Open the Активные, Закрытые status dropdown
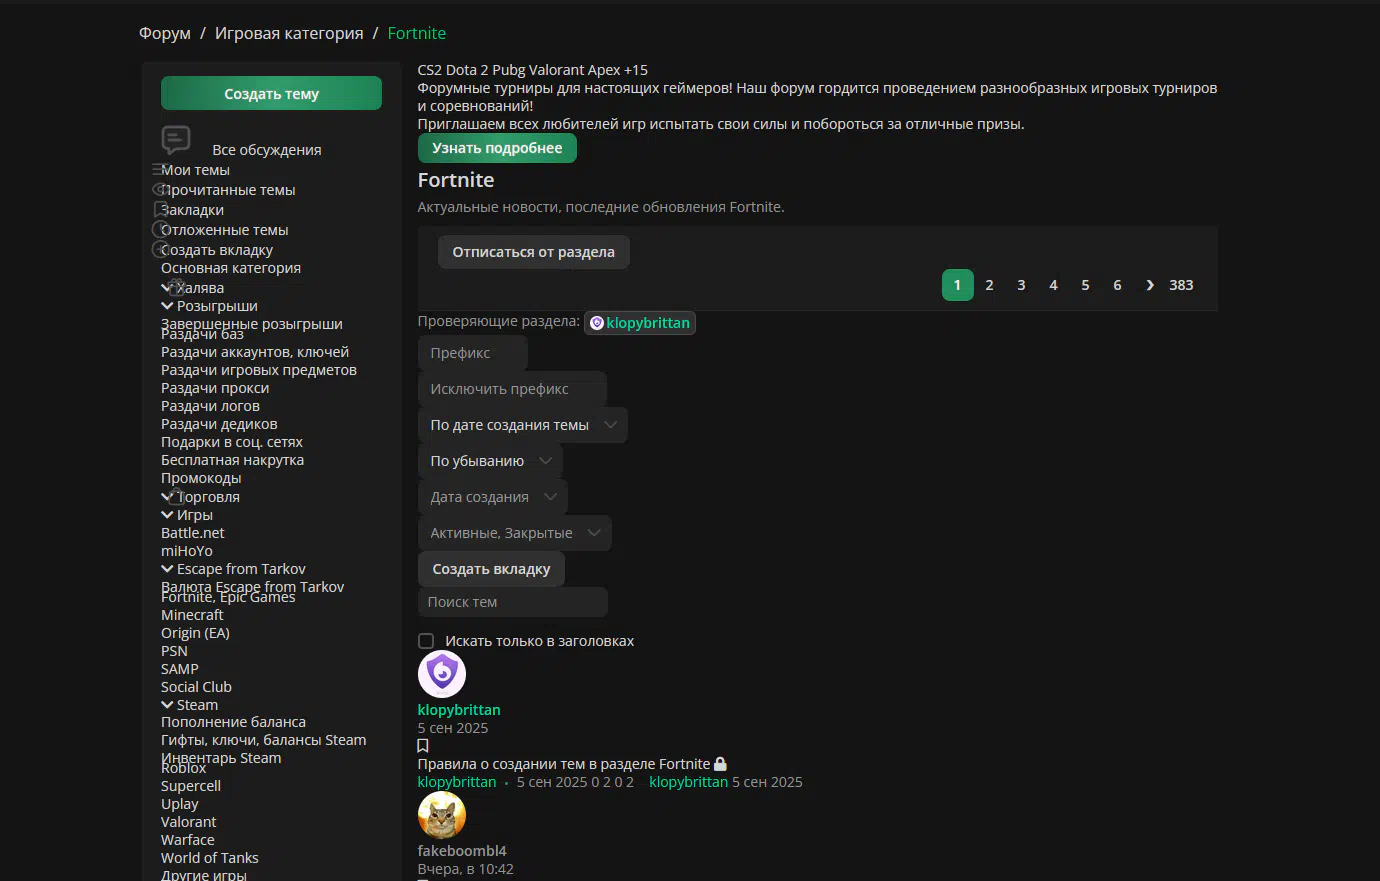This screenshot has height=881, width=1380. click(514, 533)
